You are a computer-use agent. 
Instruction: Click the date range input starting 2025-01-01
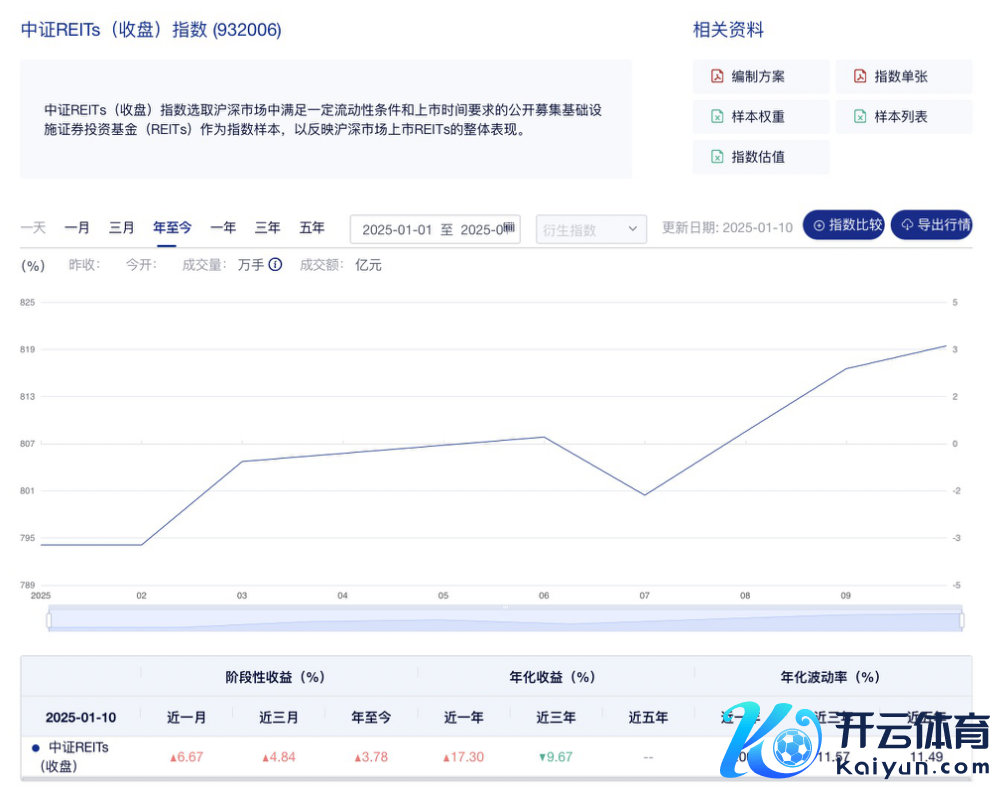tap(430, 229)
